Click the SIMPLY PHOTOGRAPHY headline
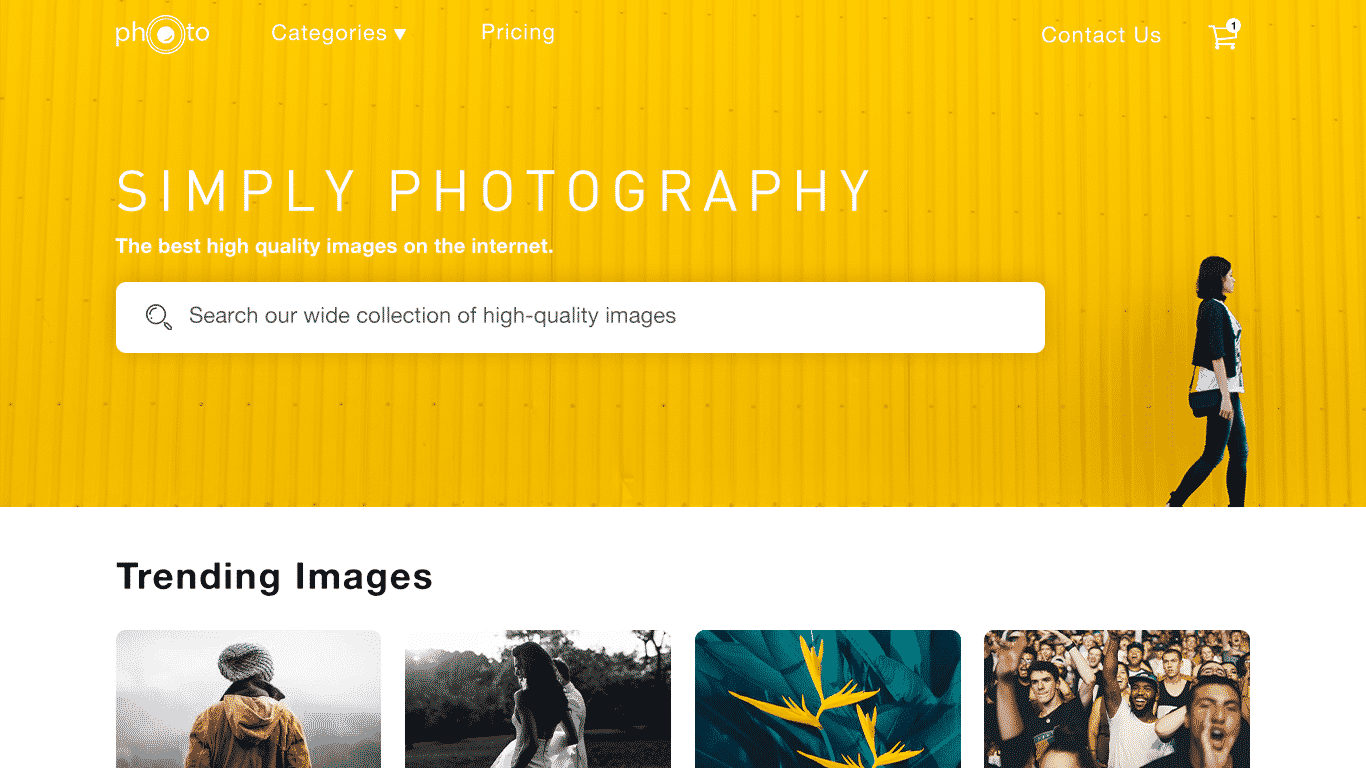The height and width of the screenshot is (768, 1366). 495,191
